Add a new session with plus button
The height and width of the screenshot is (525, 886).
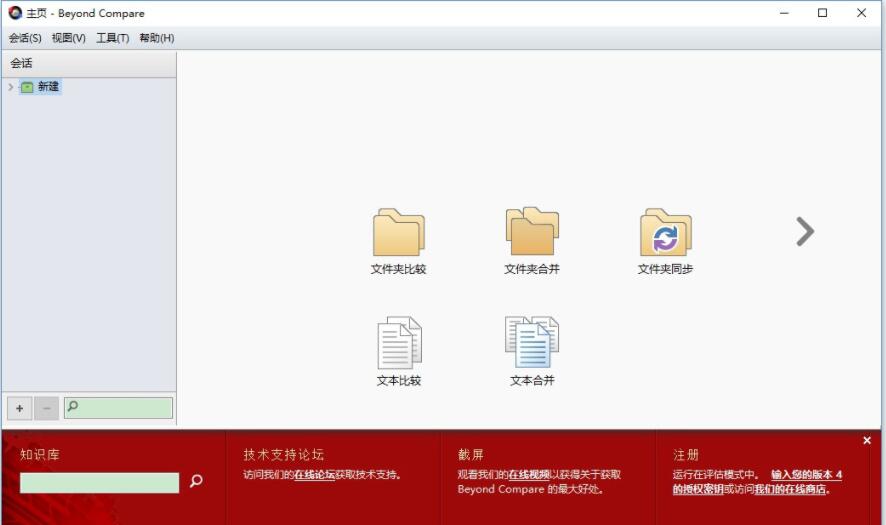[x=19, y=408]
